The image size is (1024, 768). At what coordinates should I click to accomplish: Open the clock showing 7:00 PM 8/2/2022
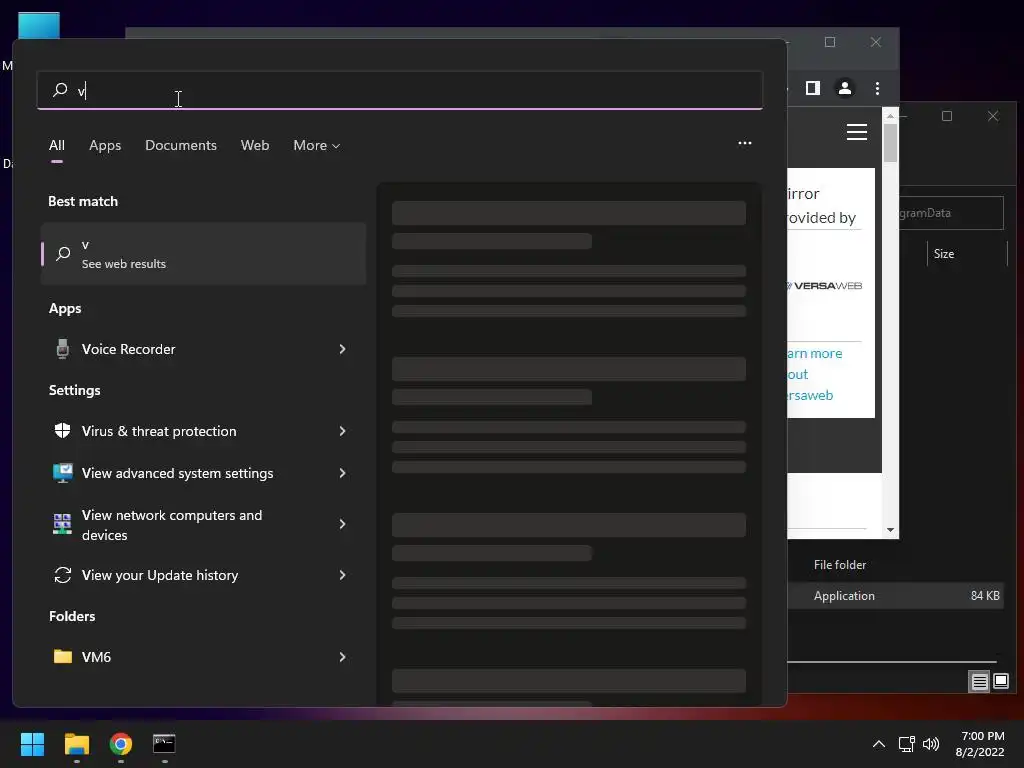click(980, 744)
